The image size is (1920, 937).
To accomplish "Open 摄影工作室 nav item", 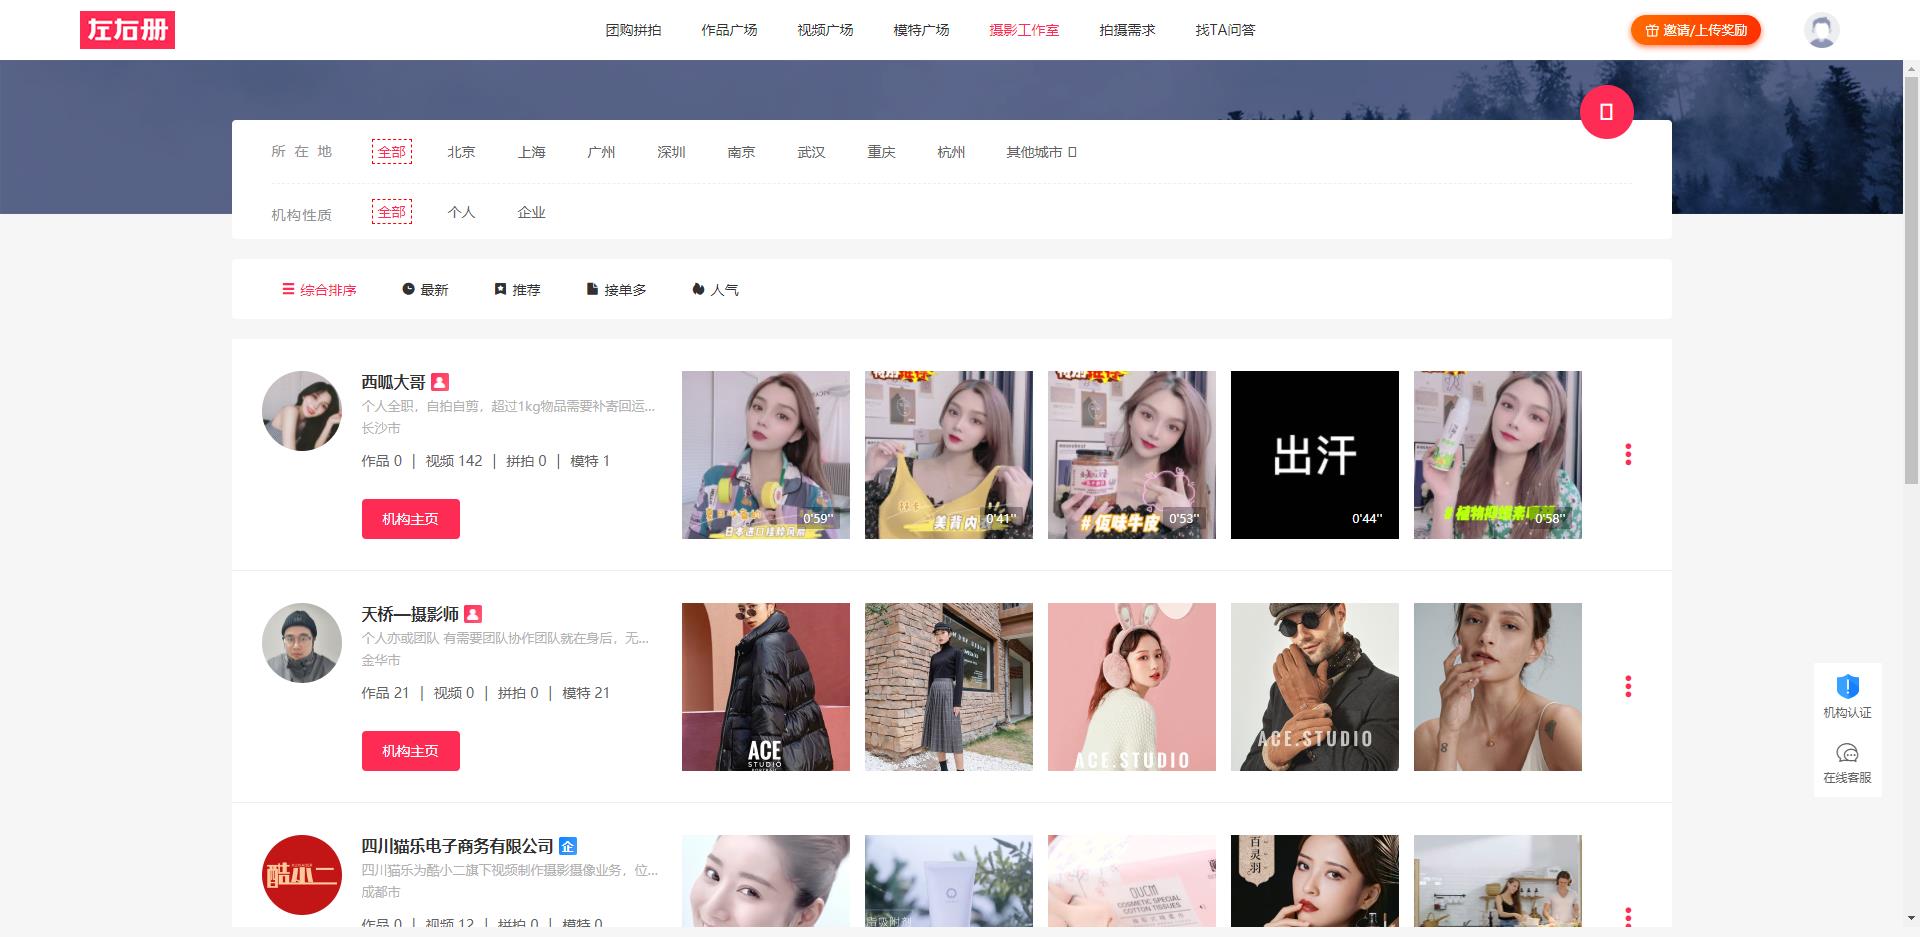I will click(1024, 30).
